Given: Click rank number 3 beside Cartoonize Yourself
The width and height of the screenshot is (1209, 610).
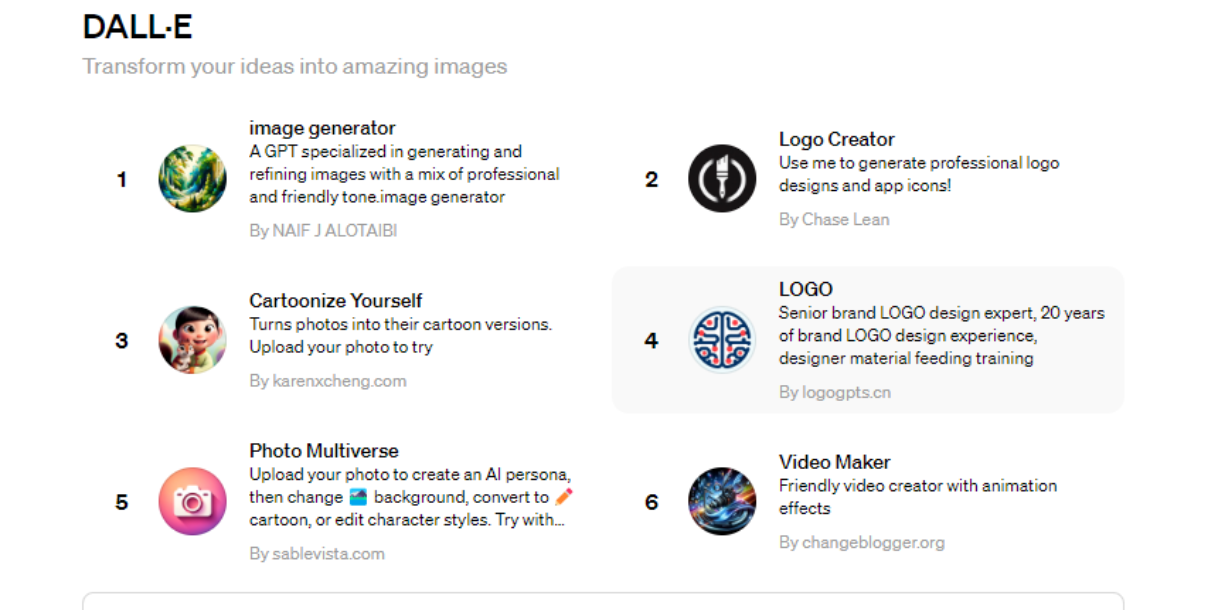Looking at the screenshot, I should (122, 341).
